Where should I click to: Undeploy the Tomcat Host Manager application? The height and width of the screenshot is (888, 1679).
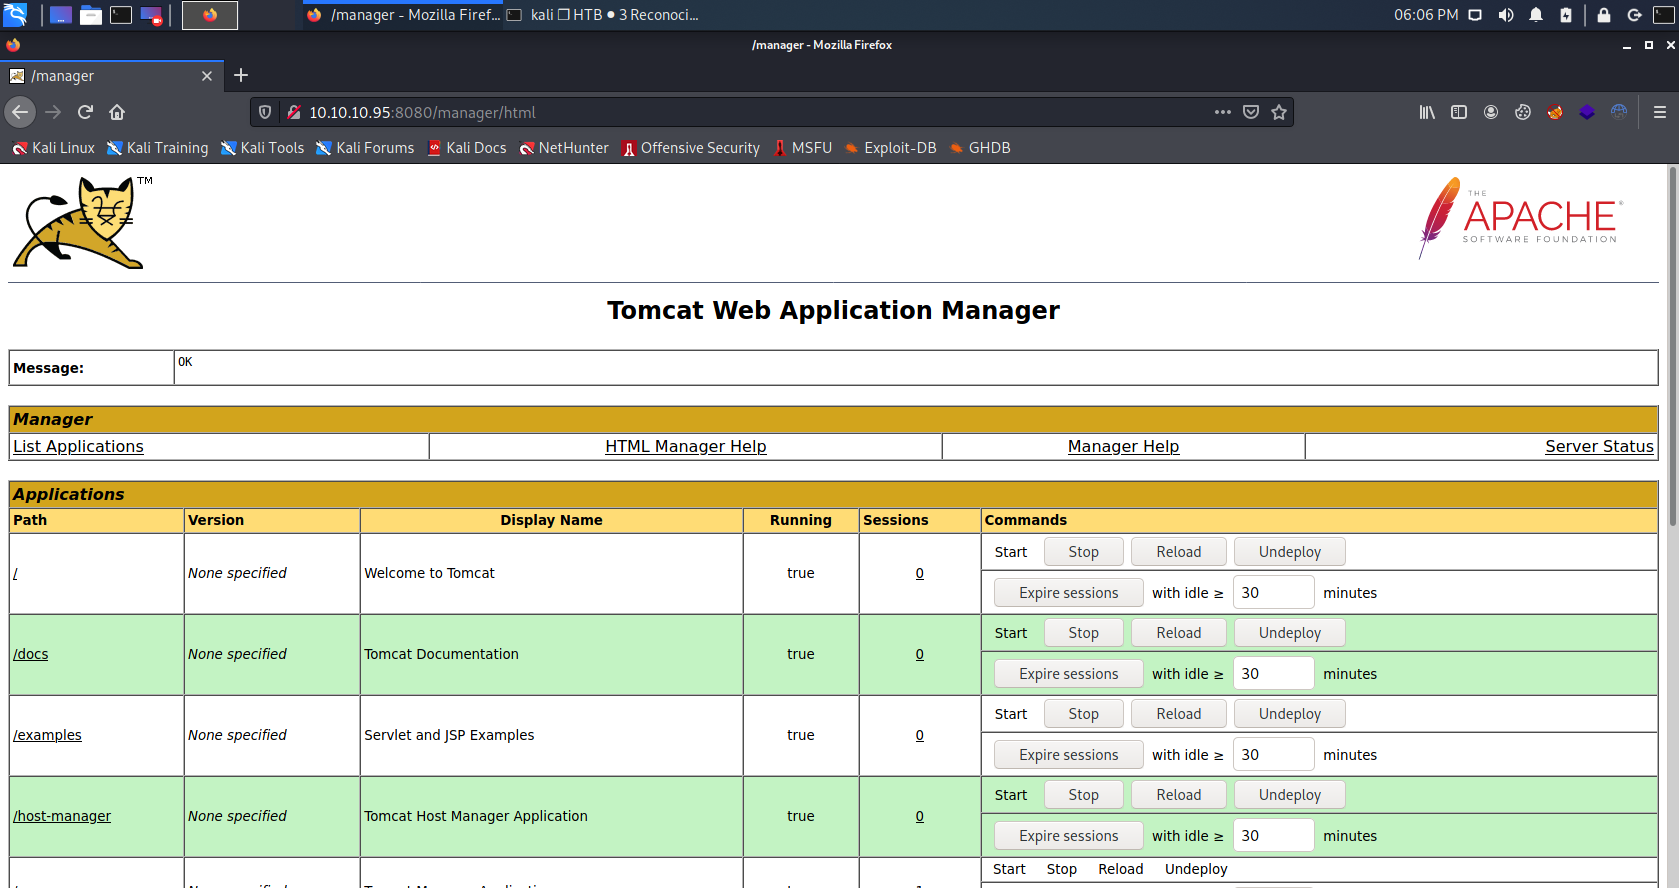1290,795
